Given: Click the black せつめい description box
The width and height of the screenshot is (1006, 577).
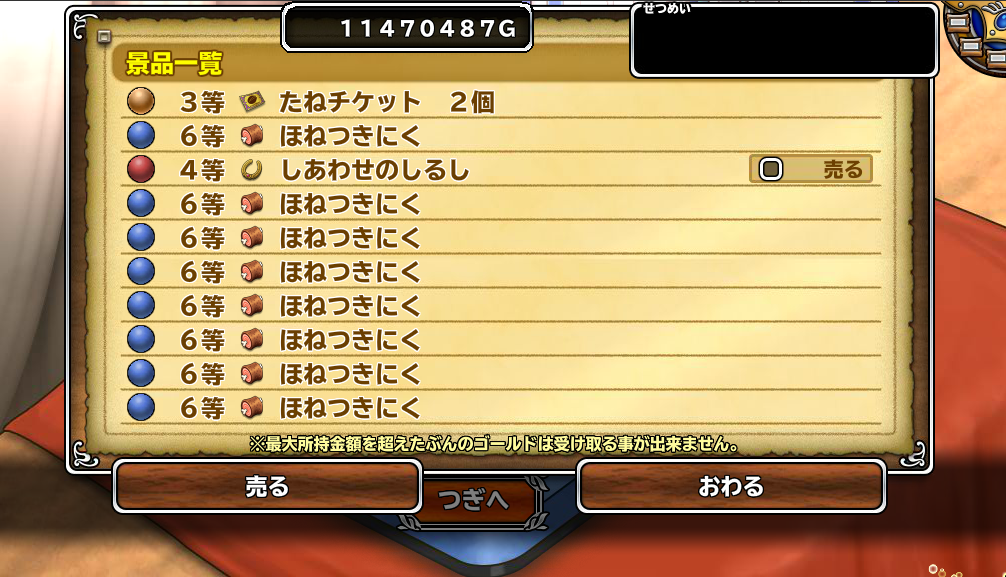Looking at the screenshot, I should (x=784, y=40).
